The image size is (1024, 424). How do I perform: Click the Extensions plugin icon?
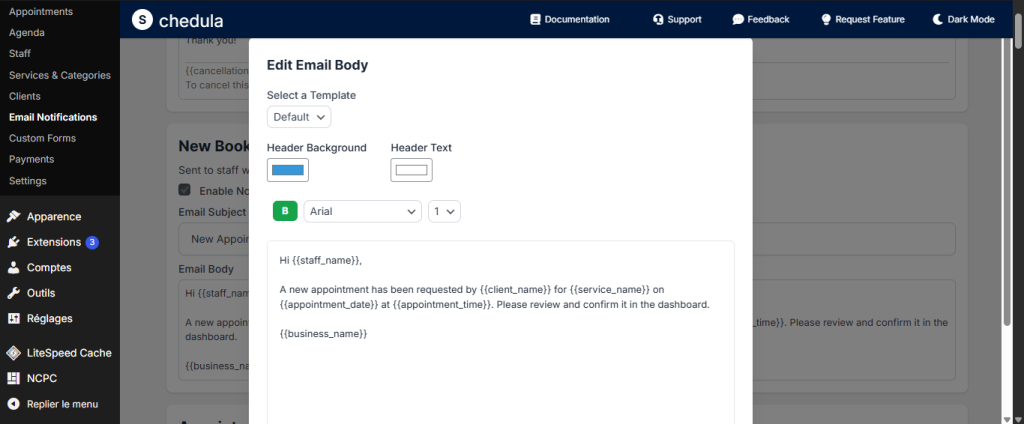[x=13, y=242]
